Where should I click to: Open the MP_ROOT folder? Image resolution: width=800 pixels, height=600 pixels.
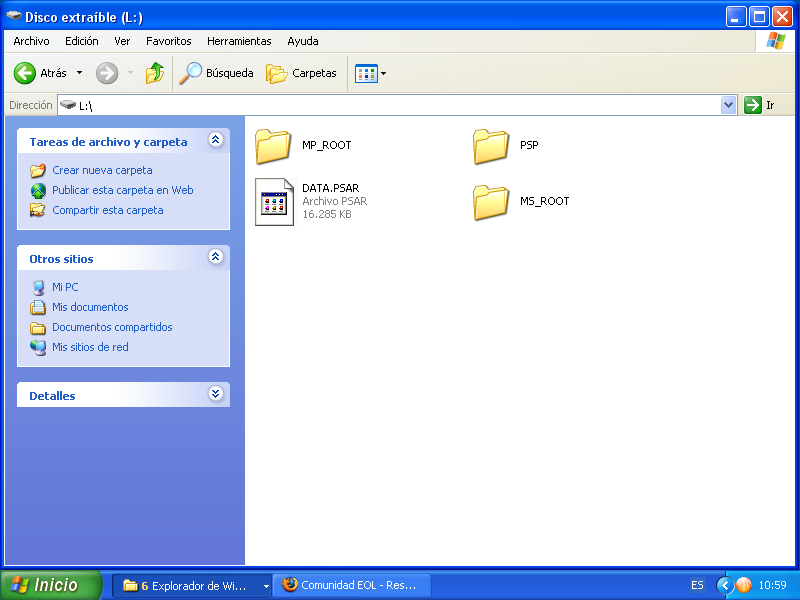pyautogui.click(x=273, y=146)
